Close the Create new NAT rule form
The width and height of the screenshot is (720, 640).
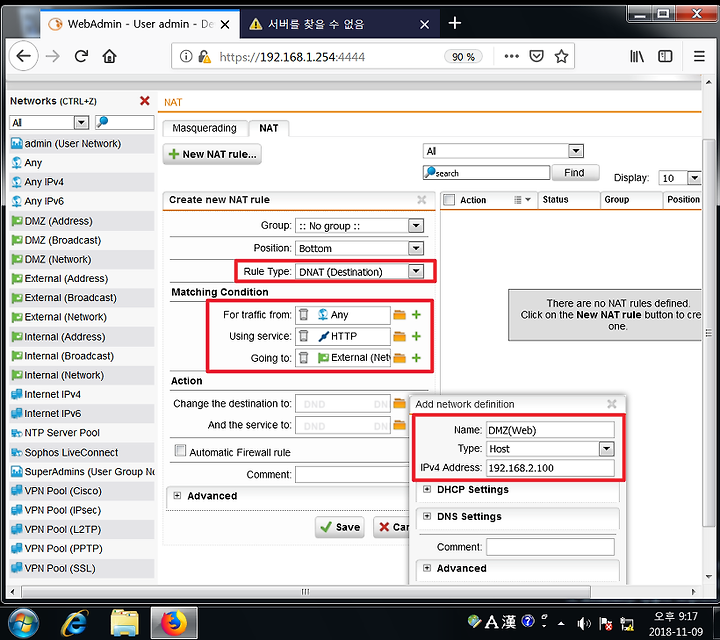coord(422,200)
